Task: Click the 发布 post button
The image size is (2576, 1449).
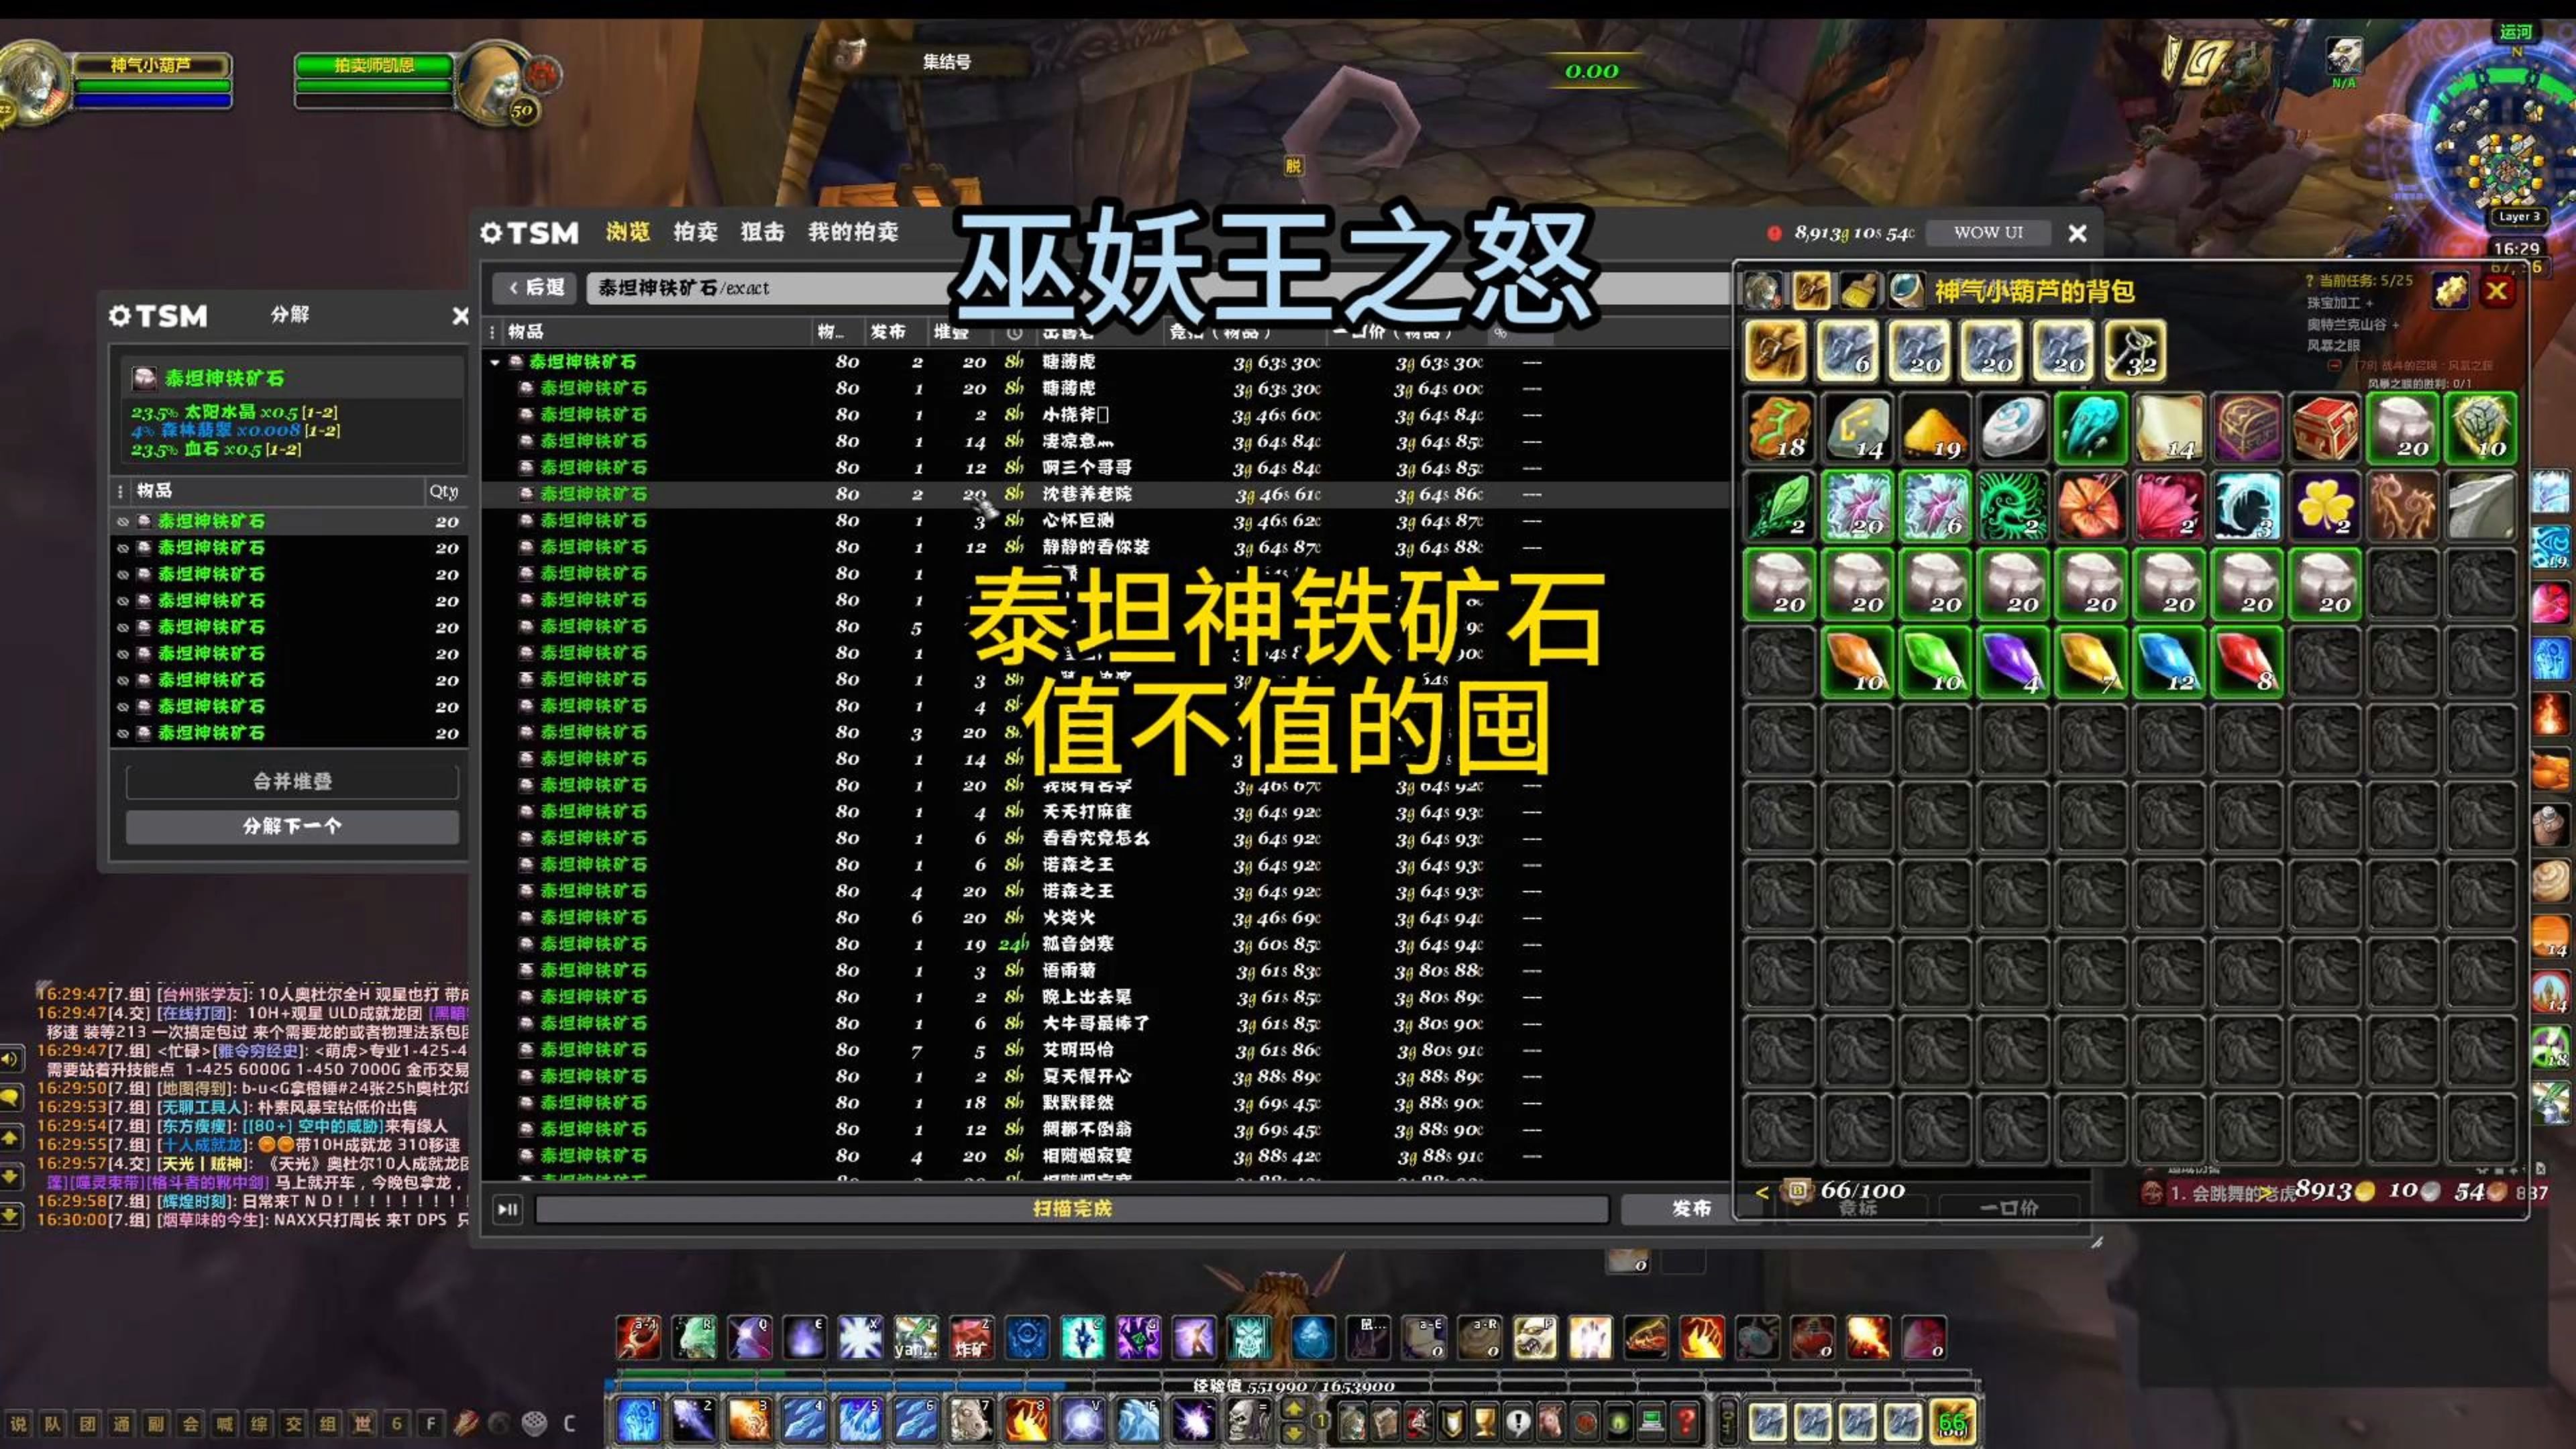Action: click(1692, 1209)
